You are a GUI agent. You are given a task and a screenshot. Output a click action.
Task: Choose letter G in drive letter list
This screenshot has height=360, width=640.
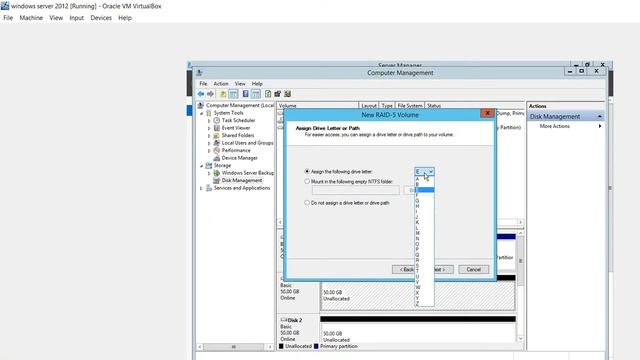click(424, 200)
